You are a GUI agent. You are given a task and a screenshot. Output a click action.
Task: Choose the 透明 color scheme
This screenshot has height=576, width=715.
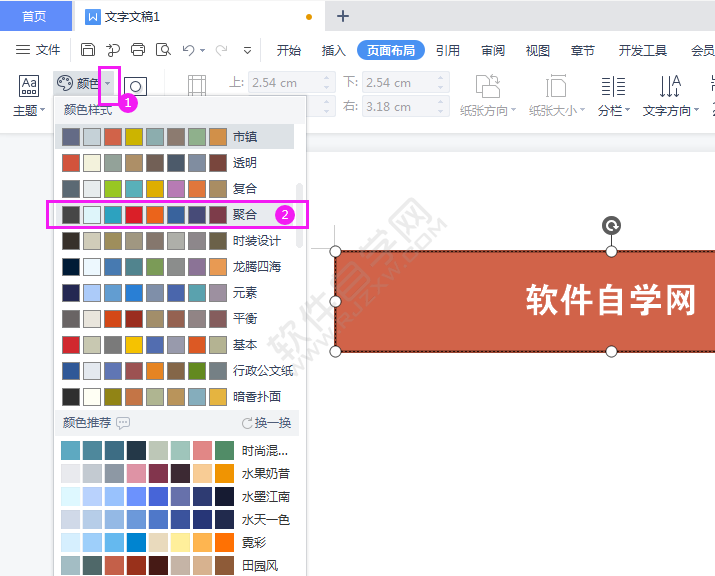pos(175,163)
